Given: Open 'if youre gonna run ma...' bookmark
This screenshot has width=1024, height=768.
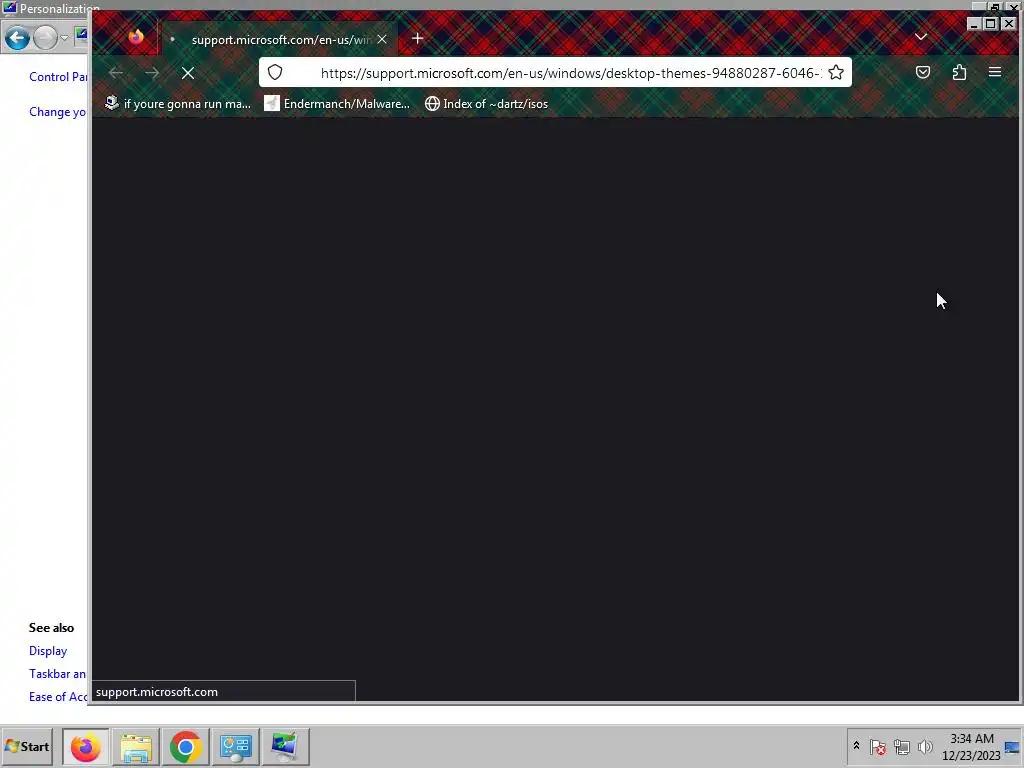Looking at the screenshot, I should 178,104.
